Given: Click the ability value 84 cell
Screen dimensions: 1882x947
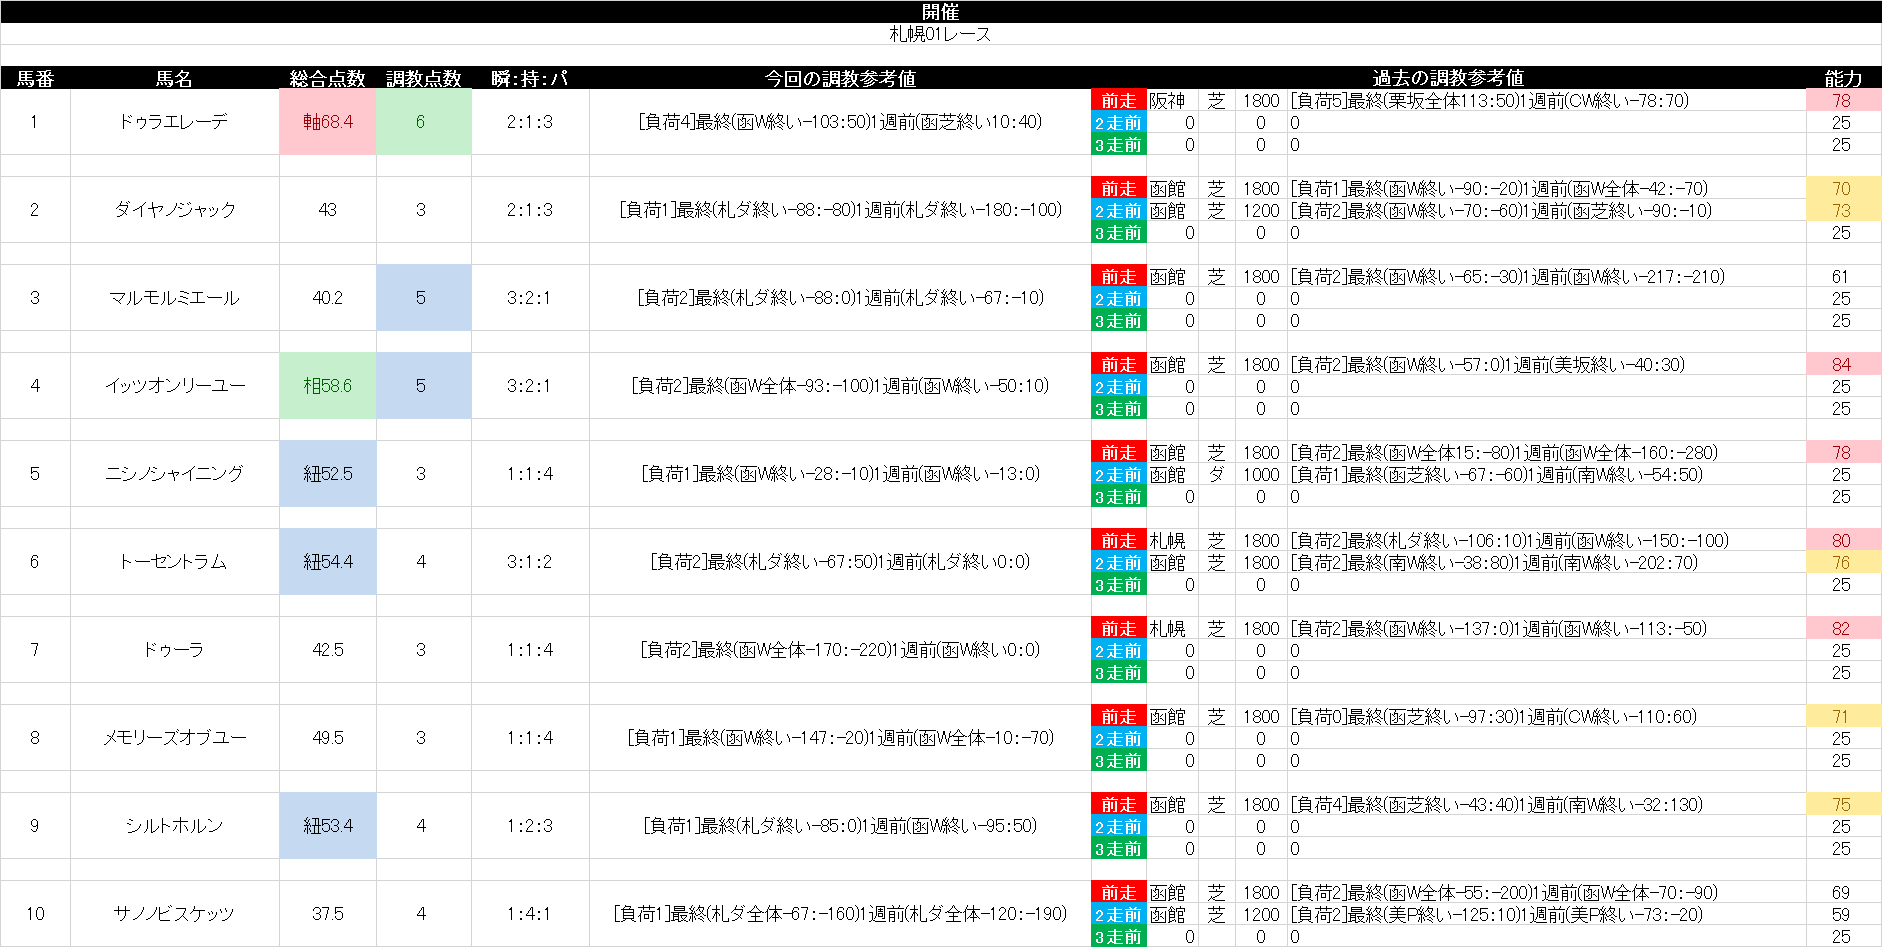Looking at the screenshot, I should point(1842,365).
